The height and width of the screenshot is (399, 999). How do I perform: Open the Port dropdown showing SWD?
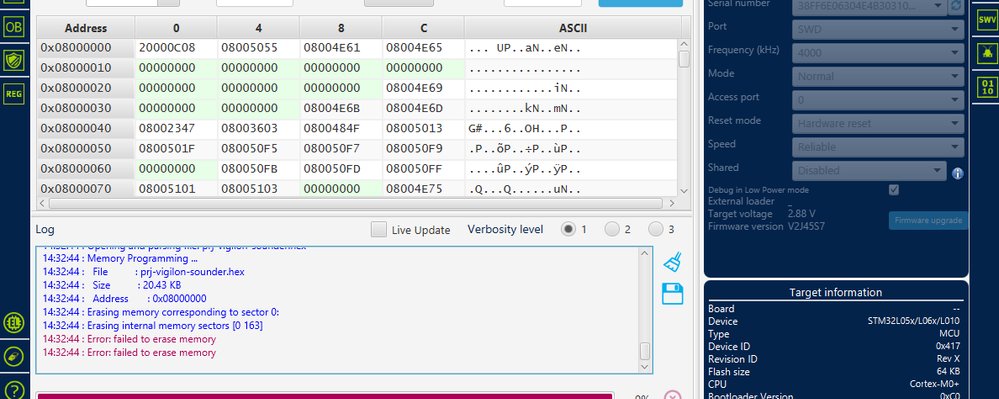point(878,29)
